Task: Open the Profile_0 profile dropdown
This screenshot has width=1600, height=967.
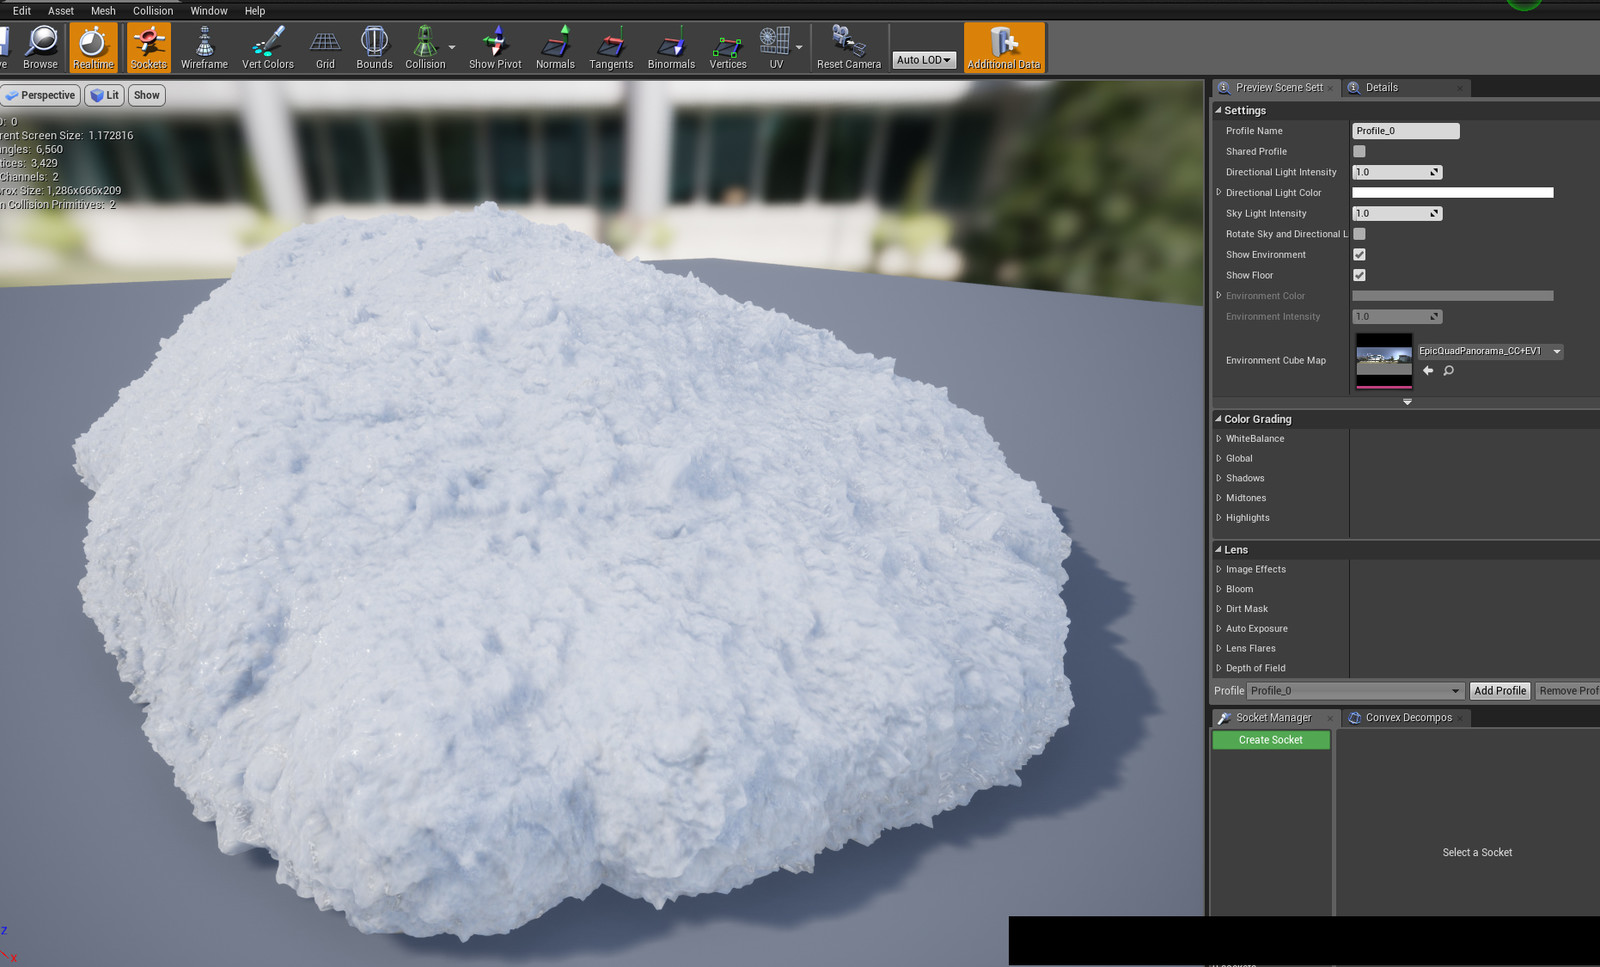Action: pyautogui.click(x=1355, y=691)
